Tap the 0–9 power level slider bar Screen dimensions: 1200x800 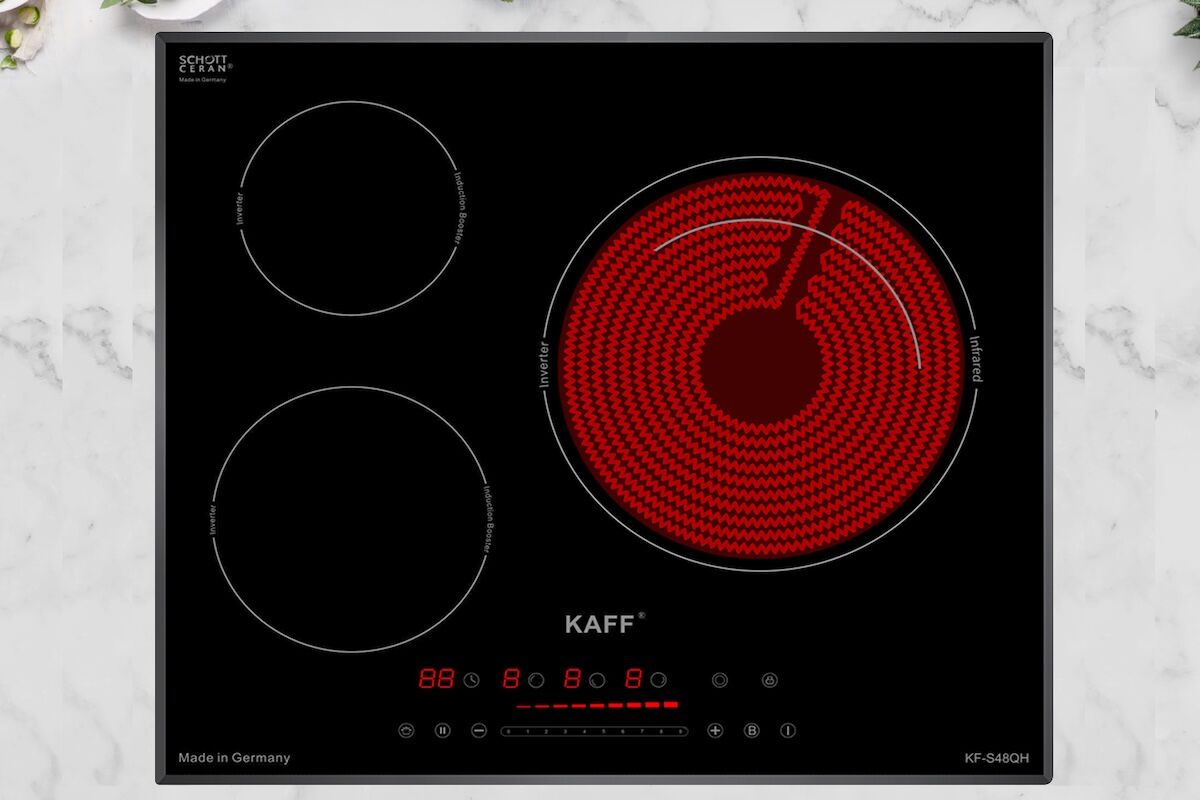(594, 731)
